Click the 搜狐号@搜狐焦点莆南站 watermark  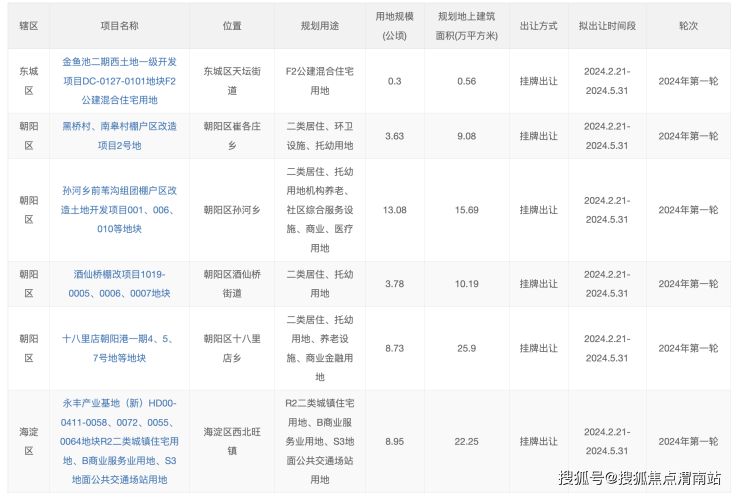639,477
